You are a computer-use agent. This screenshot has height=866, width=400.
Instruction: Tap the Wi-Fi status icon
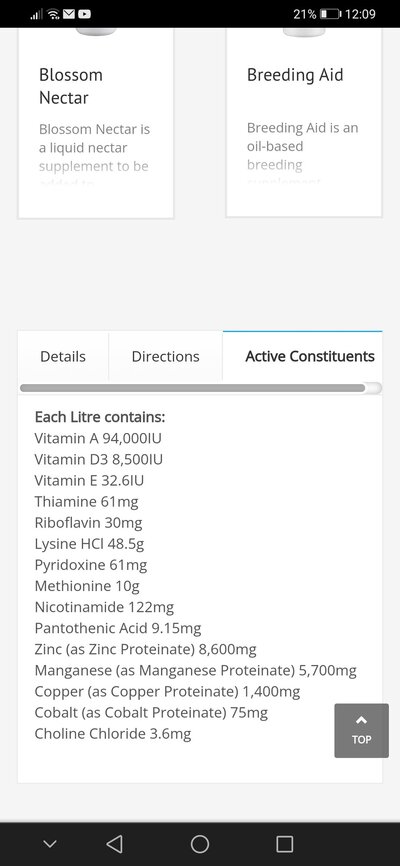[54, 14]
